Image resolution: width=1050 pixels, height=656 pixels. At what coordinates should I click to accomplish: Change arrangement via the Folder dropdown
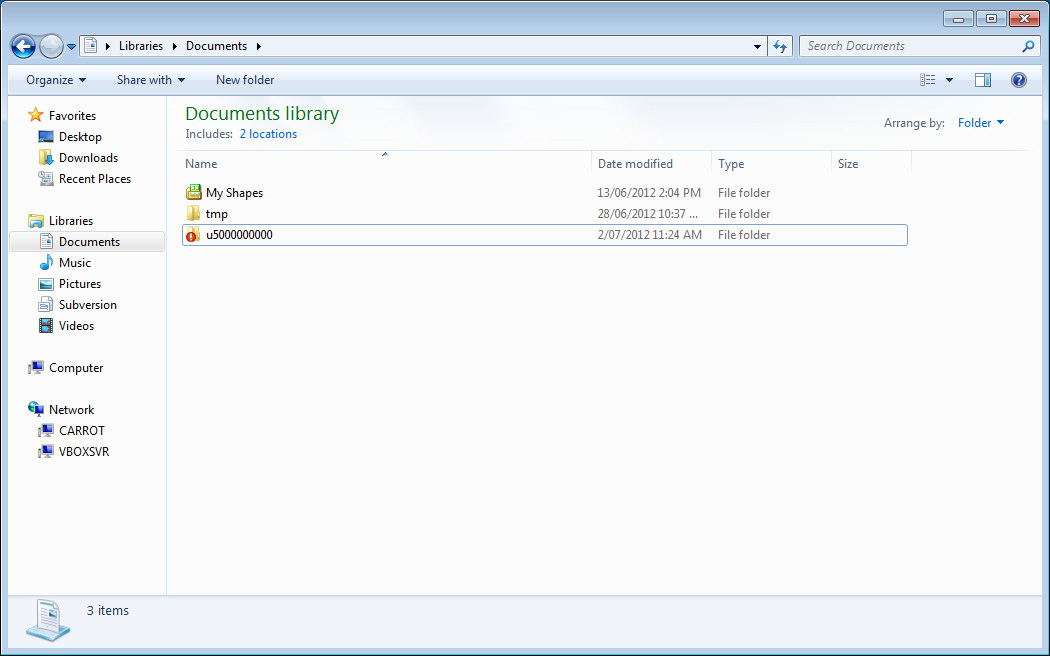pyautogui.click(x=980, y=122)
